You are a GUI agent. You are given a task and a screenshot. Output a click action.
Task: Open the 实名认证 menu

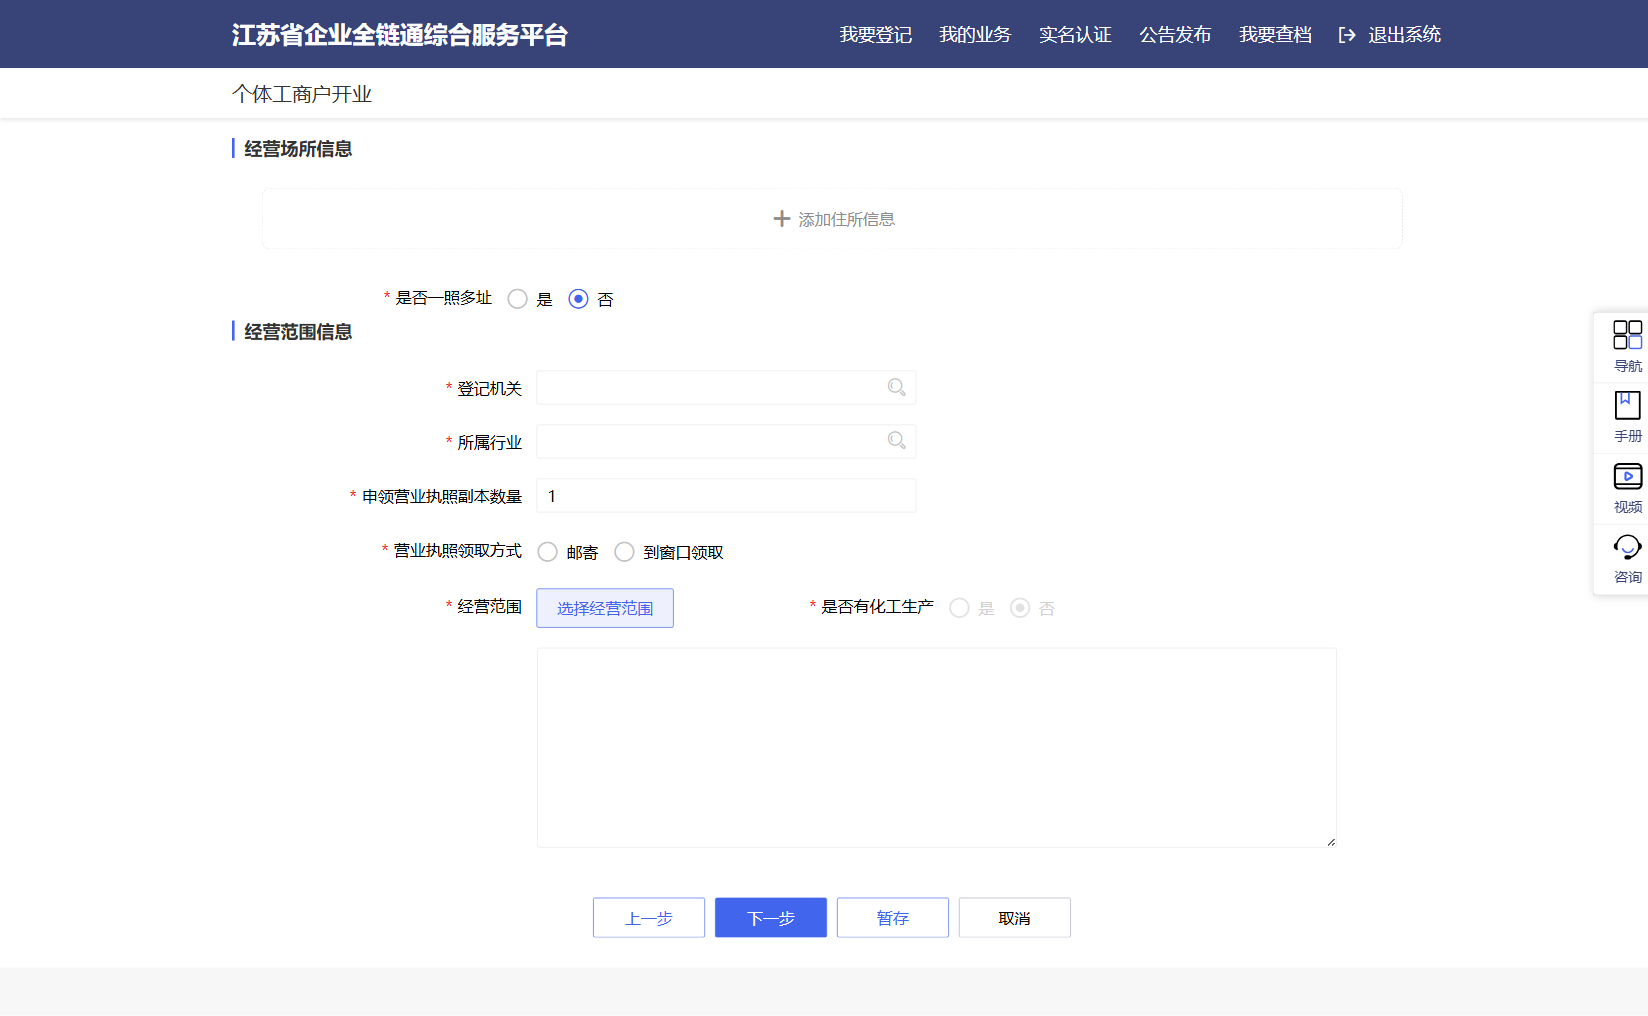pyautogui.click(x=1075, y=35)
